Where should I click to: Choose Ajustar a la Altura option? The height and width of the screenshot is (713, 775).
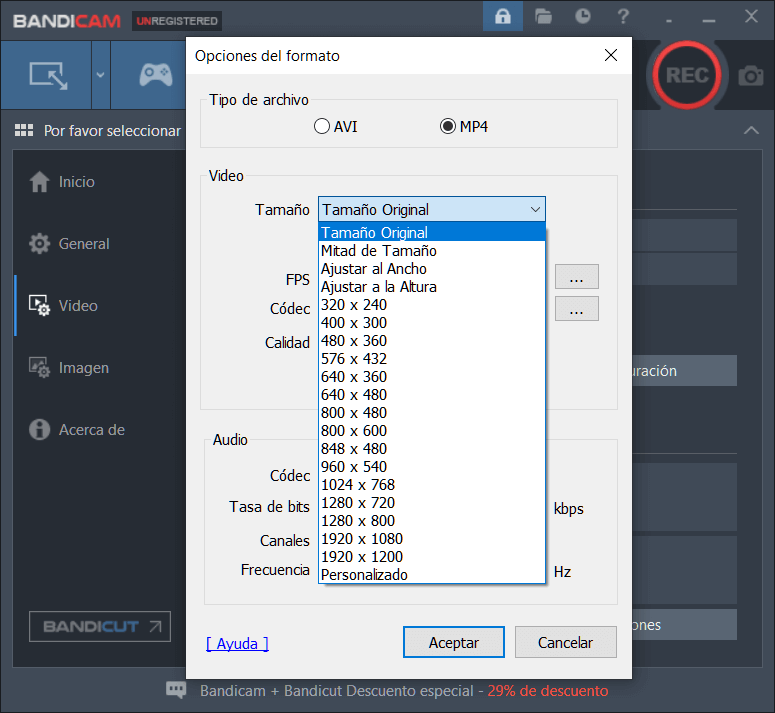coord(432,287)
